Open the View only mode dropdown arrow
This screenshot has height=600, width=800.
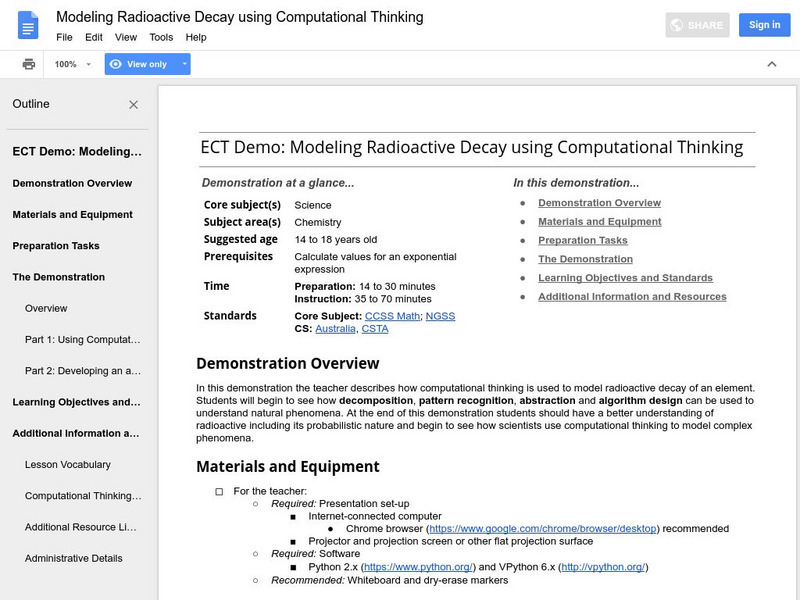(x=184, y=64)
